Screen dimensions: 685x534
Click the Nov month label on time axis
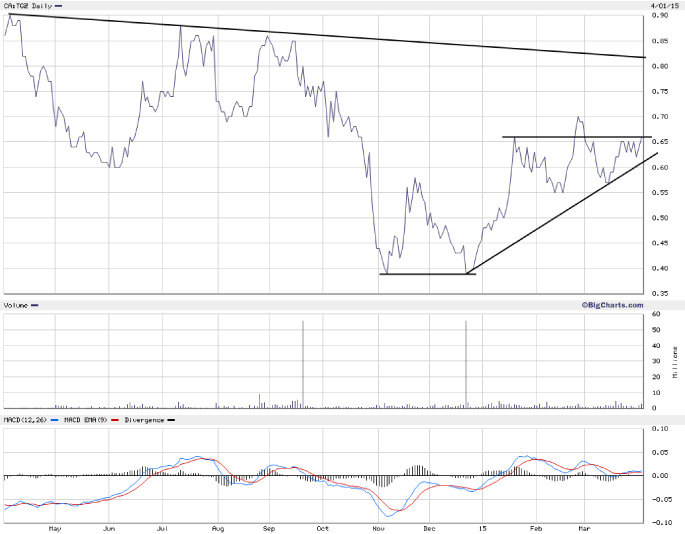click(377, 527)
